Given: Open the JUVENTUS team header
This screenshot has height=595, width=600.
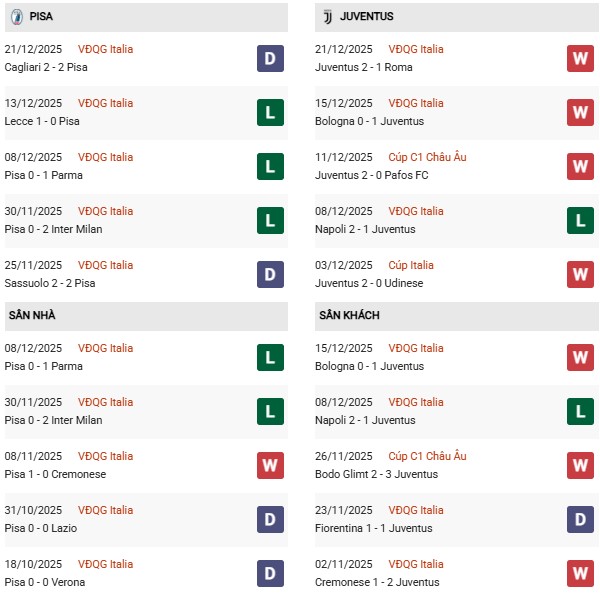Looking at the screenshot, I should 366,17.
